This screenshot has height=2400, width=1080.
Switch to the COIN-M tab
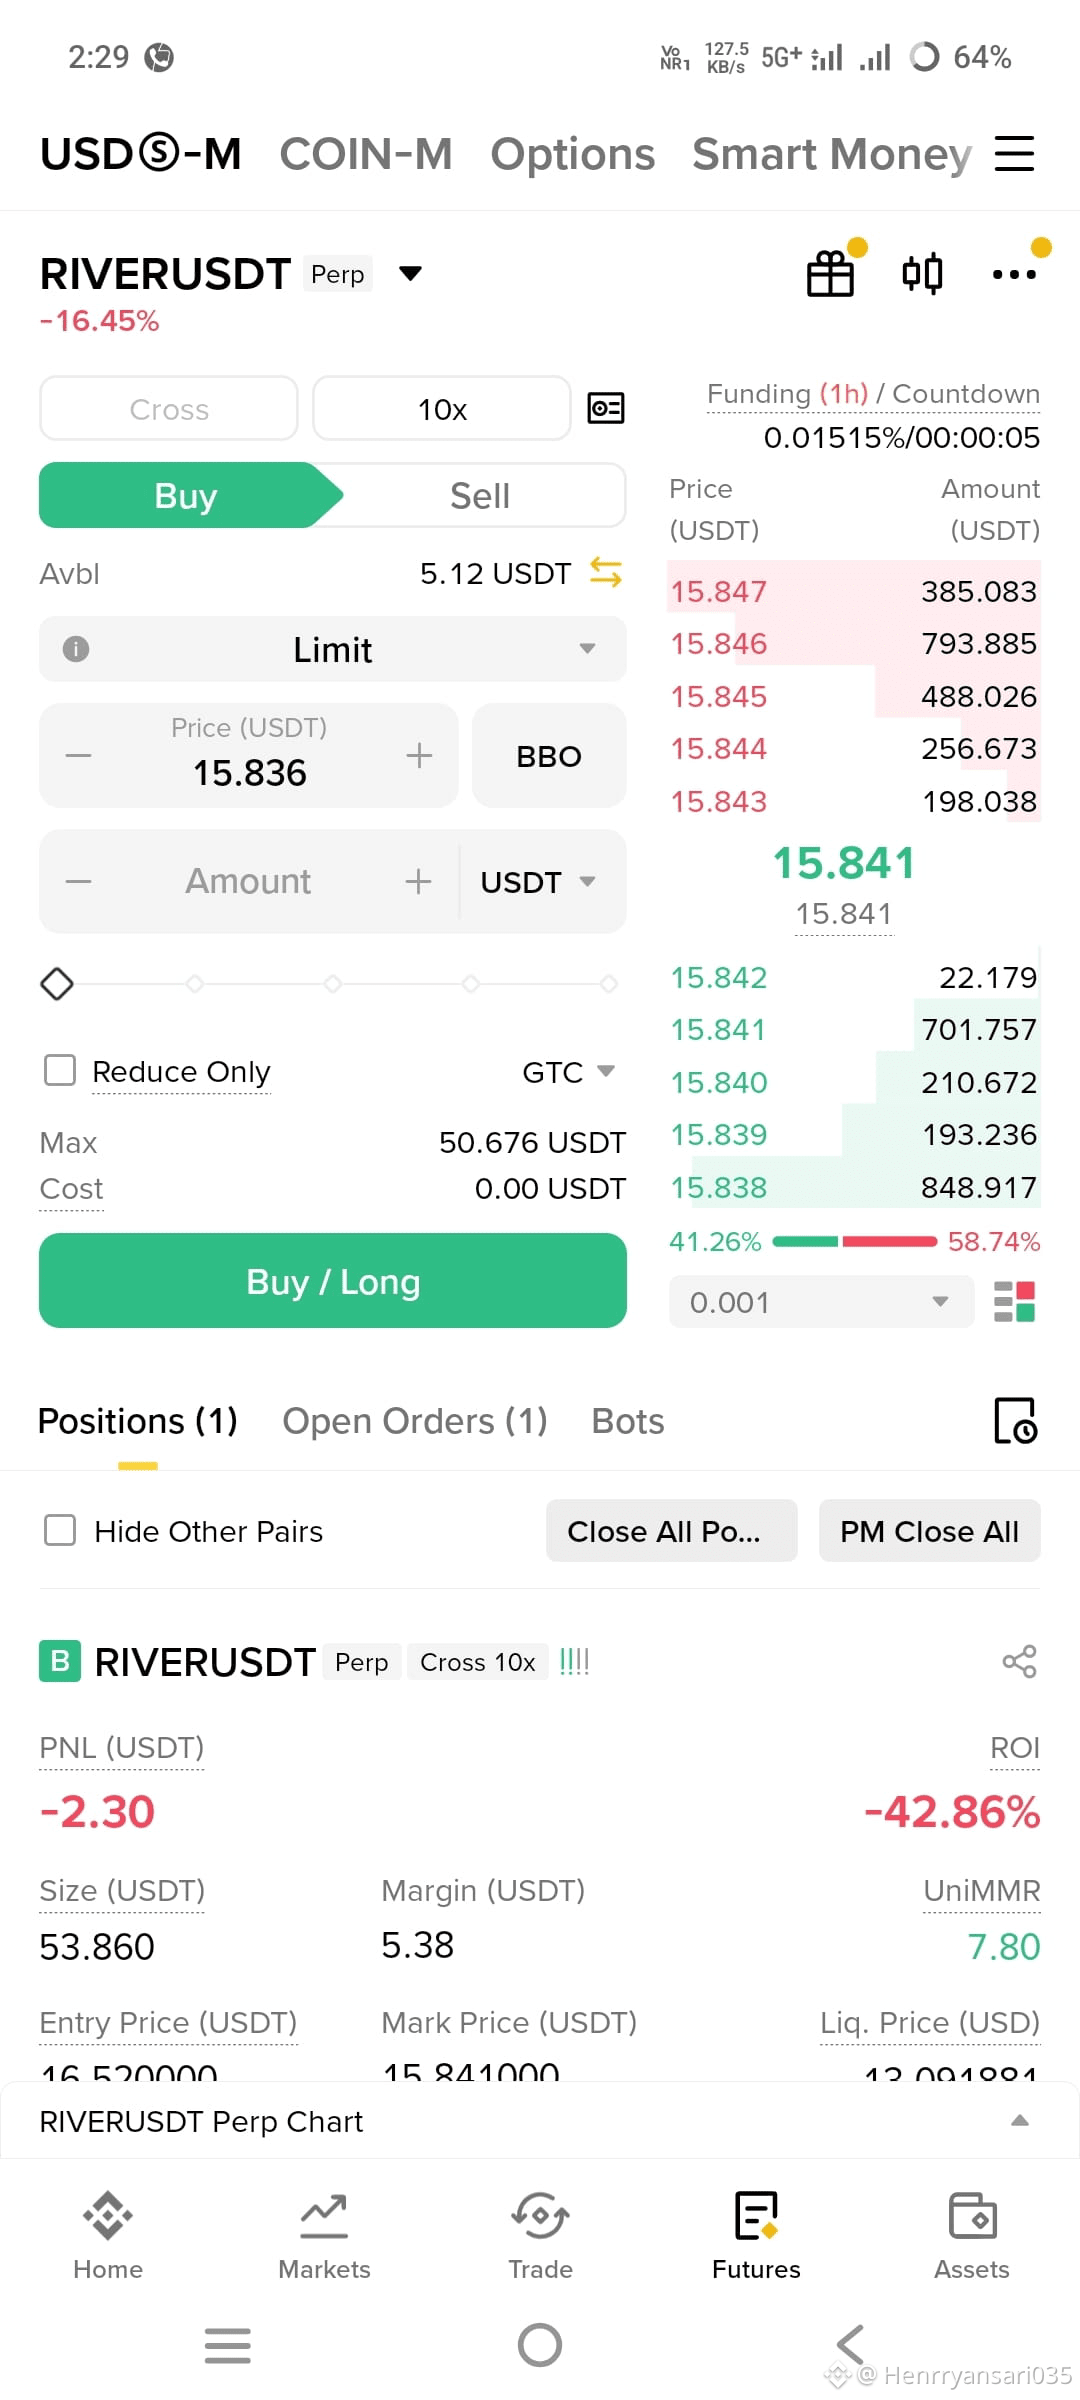pyautogui.click(x=366, y=154)
